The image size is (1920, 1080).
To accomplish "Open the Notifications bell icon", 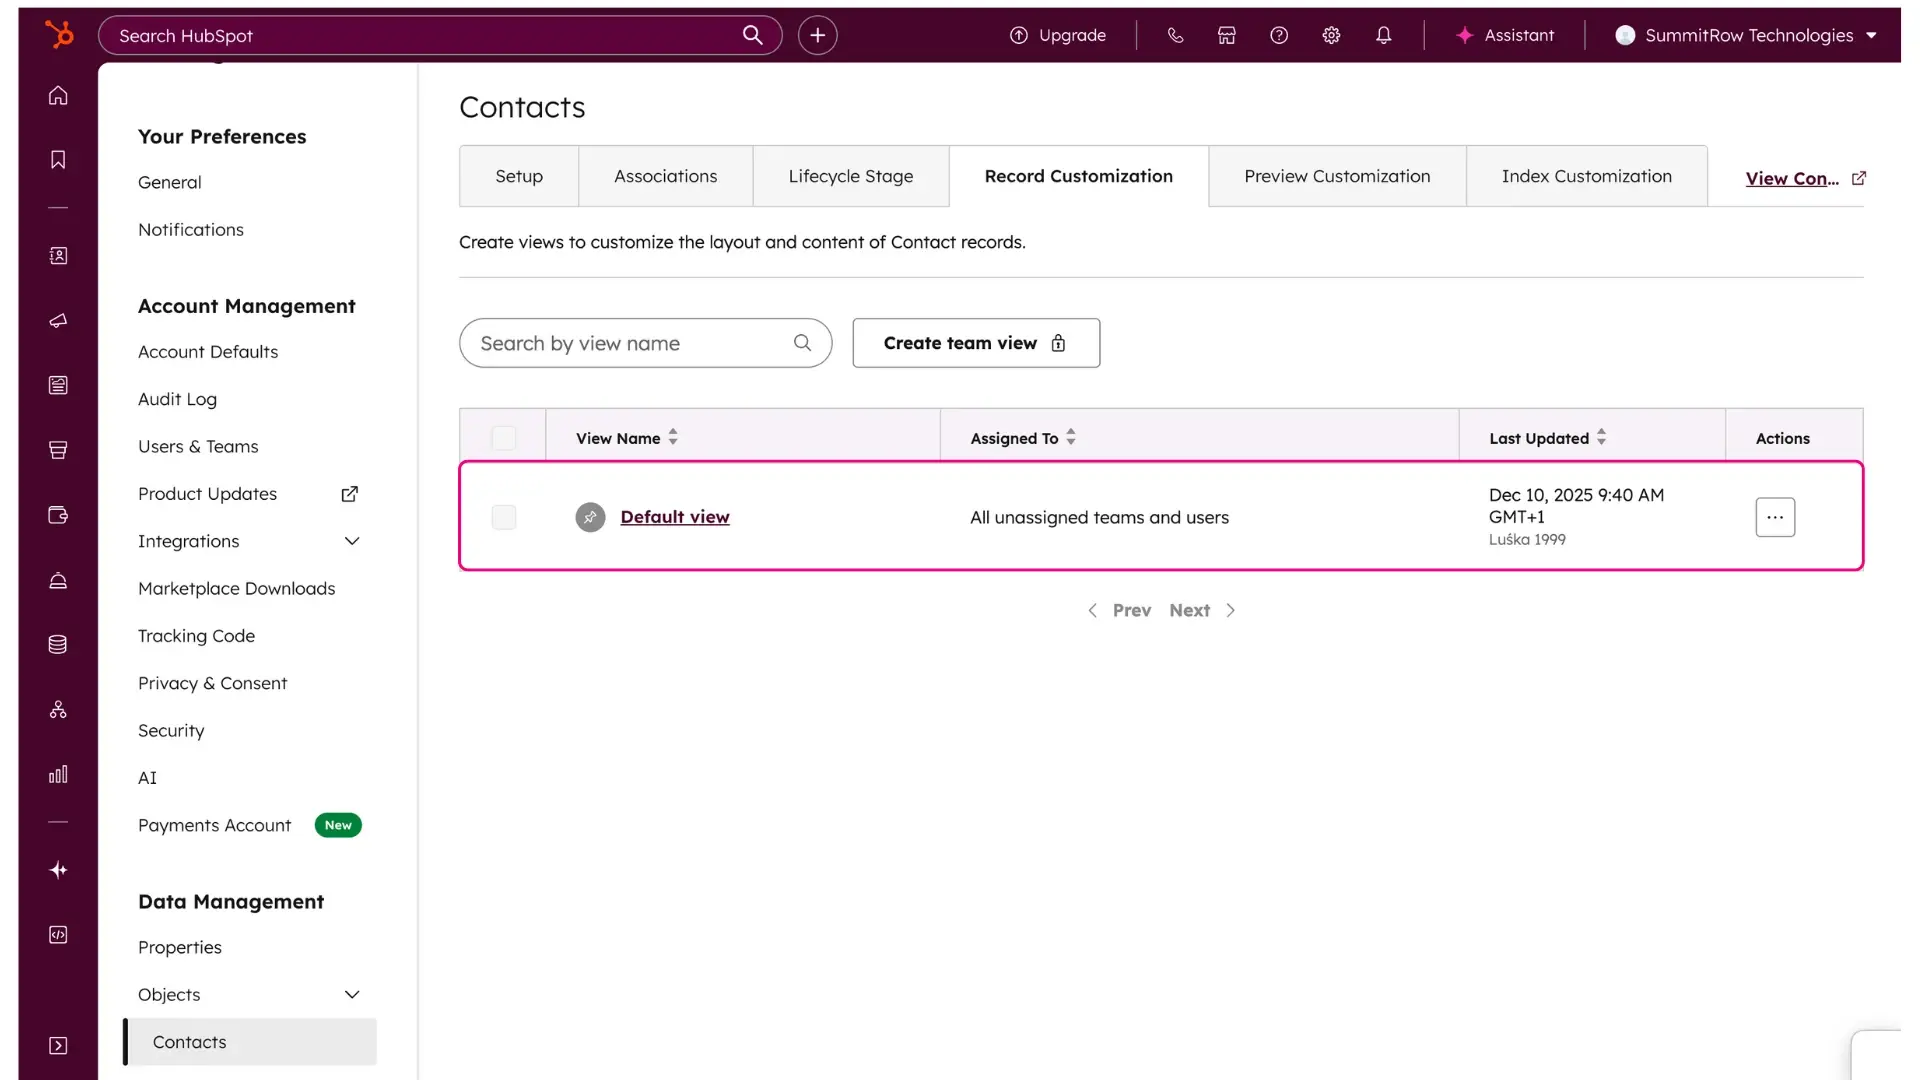I will click(x=1385, y=35).
